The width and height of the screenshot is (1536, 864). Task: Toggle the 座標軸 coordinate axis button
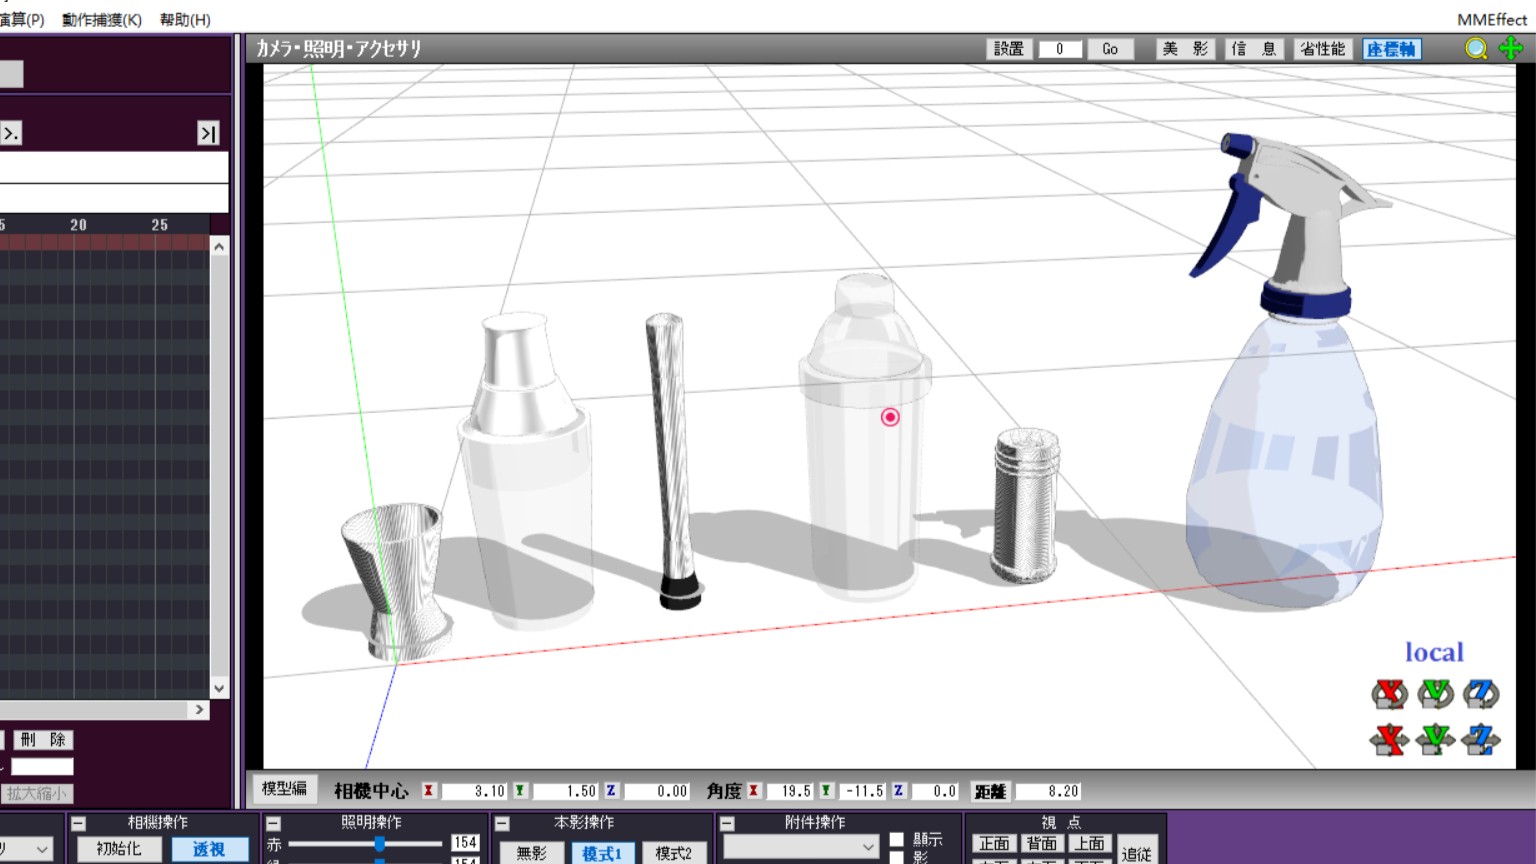pyautogui.click(x=1391, y=49)
